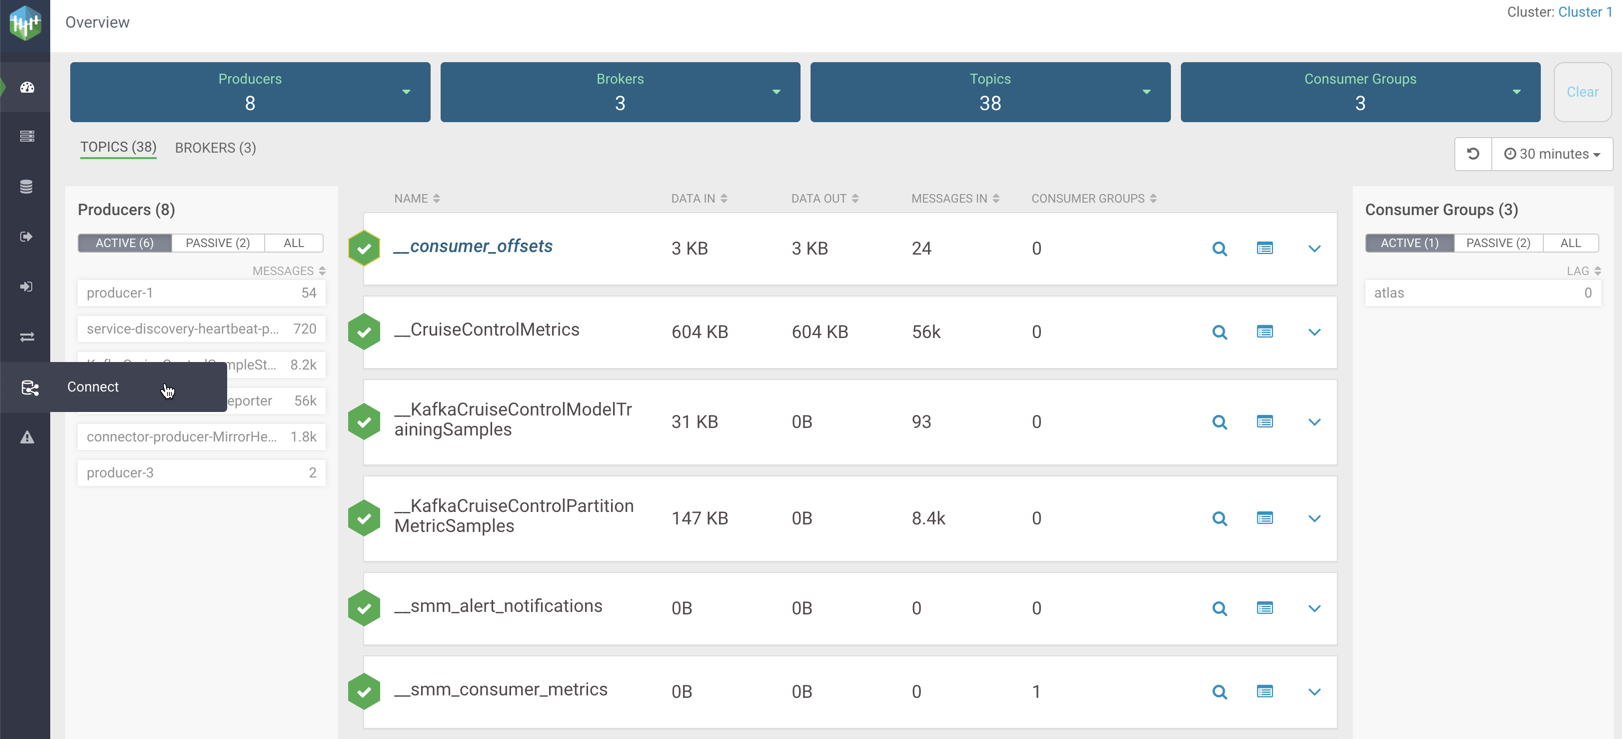
Task: Select PASSIVE (2) filter under Producers
Action: pos(218,243)
